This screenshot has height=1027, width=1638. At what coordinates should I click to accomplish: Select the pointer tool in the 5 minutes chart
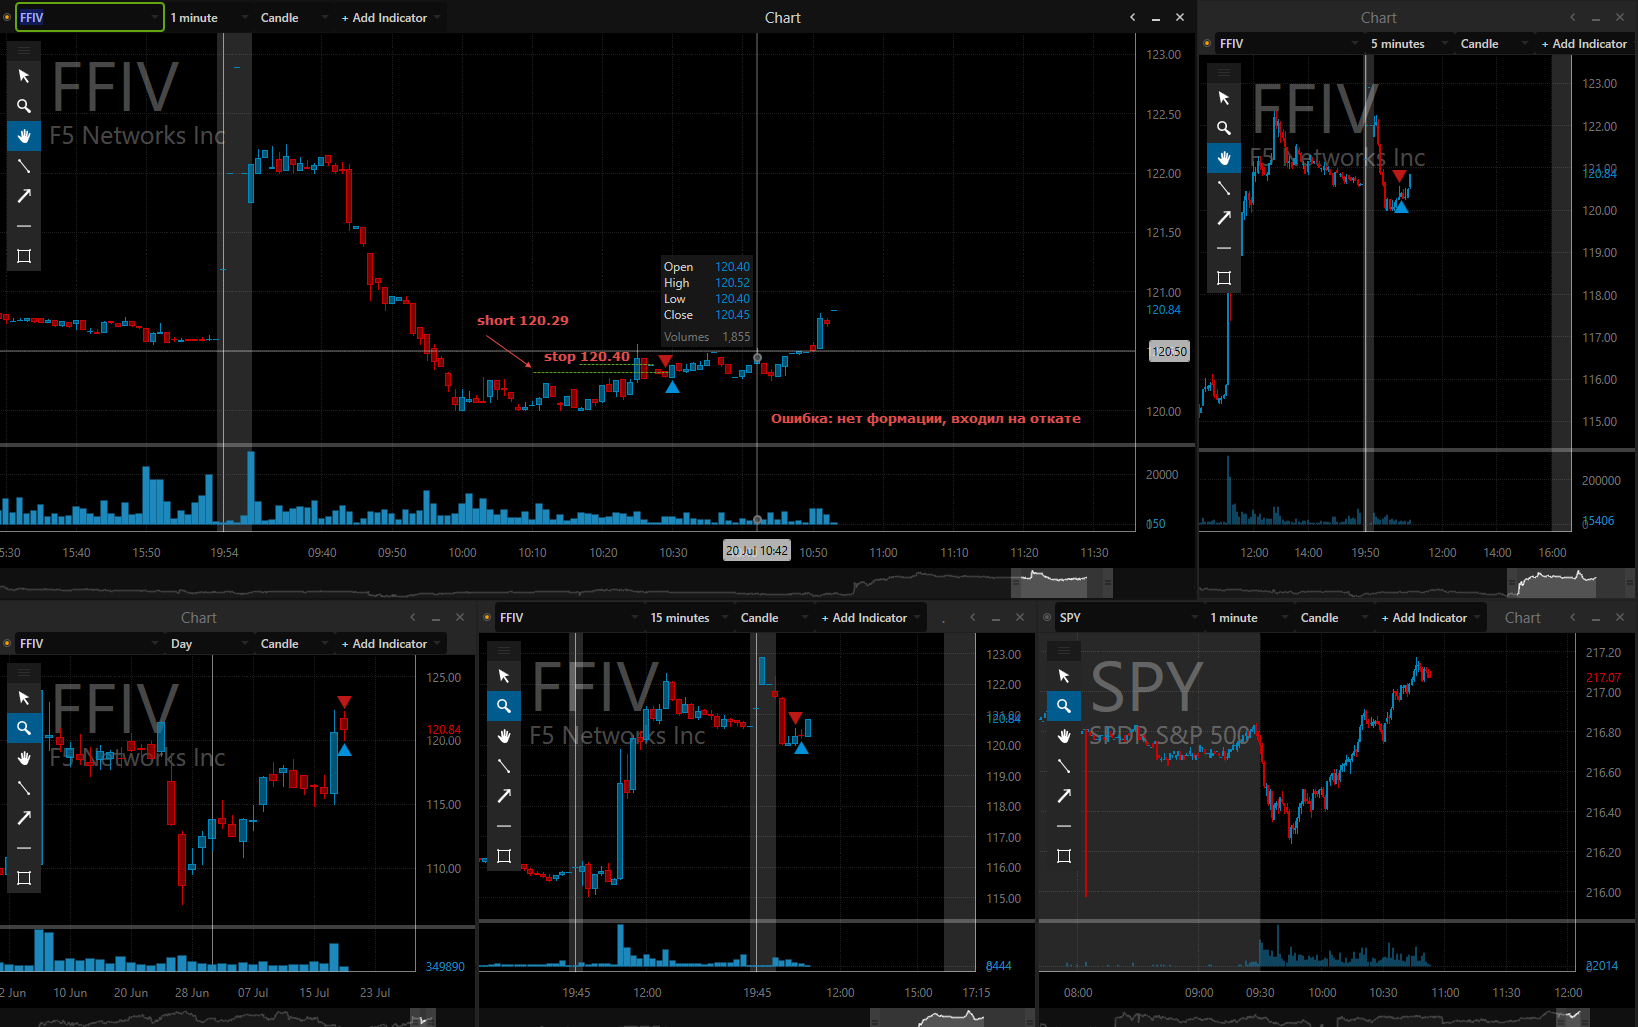coord(1224,98)
